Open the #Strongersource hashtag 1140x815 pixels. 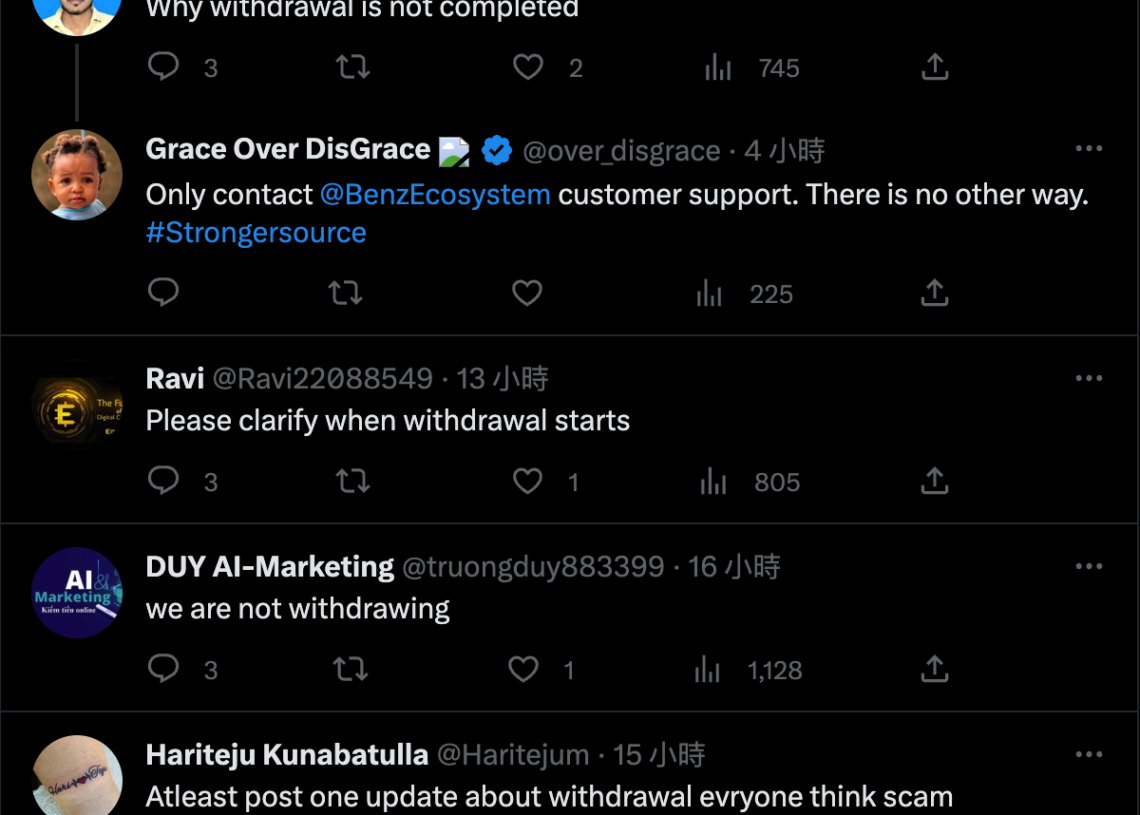256,233
